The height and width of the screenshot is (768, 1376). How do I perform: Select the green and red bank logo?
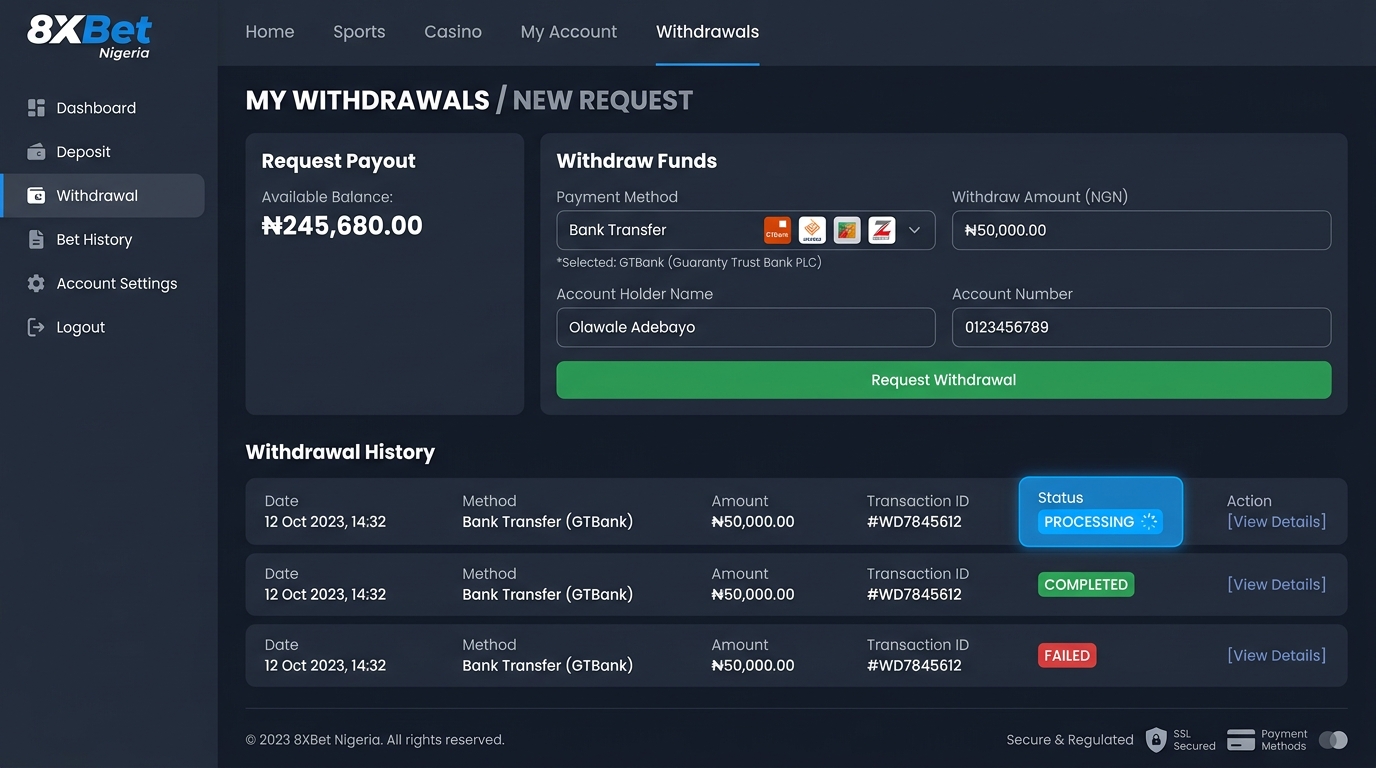pyautogui.click(x=847, y=230)
